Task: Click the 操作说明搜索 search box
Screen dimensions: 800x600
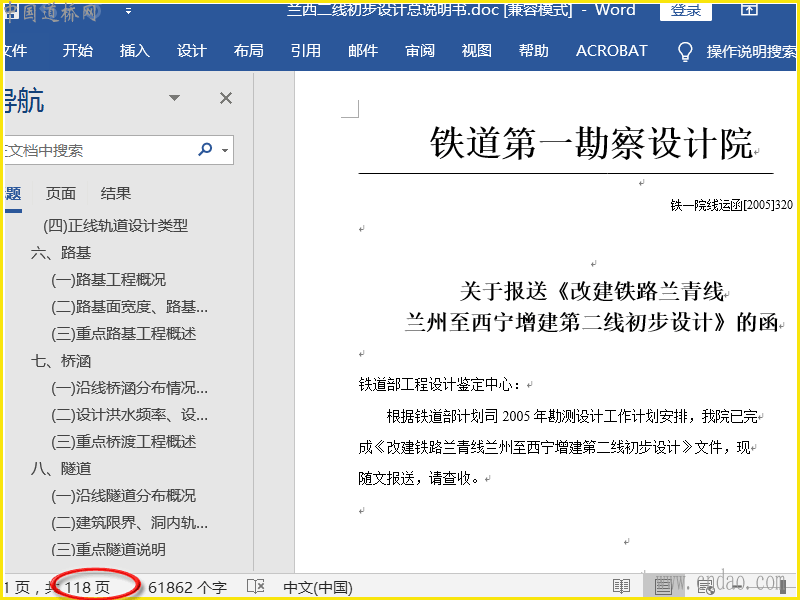Action: (x=751, y=52)
